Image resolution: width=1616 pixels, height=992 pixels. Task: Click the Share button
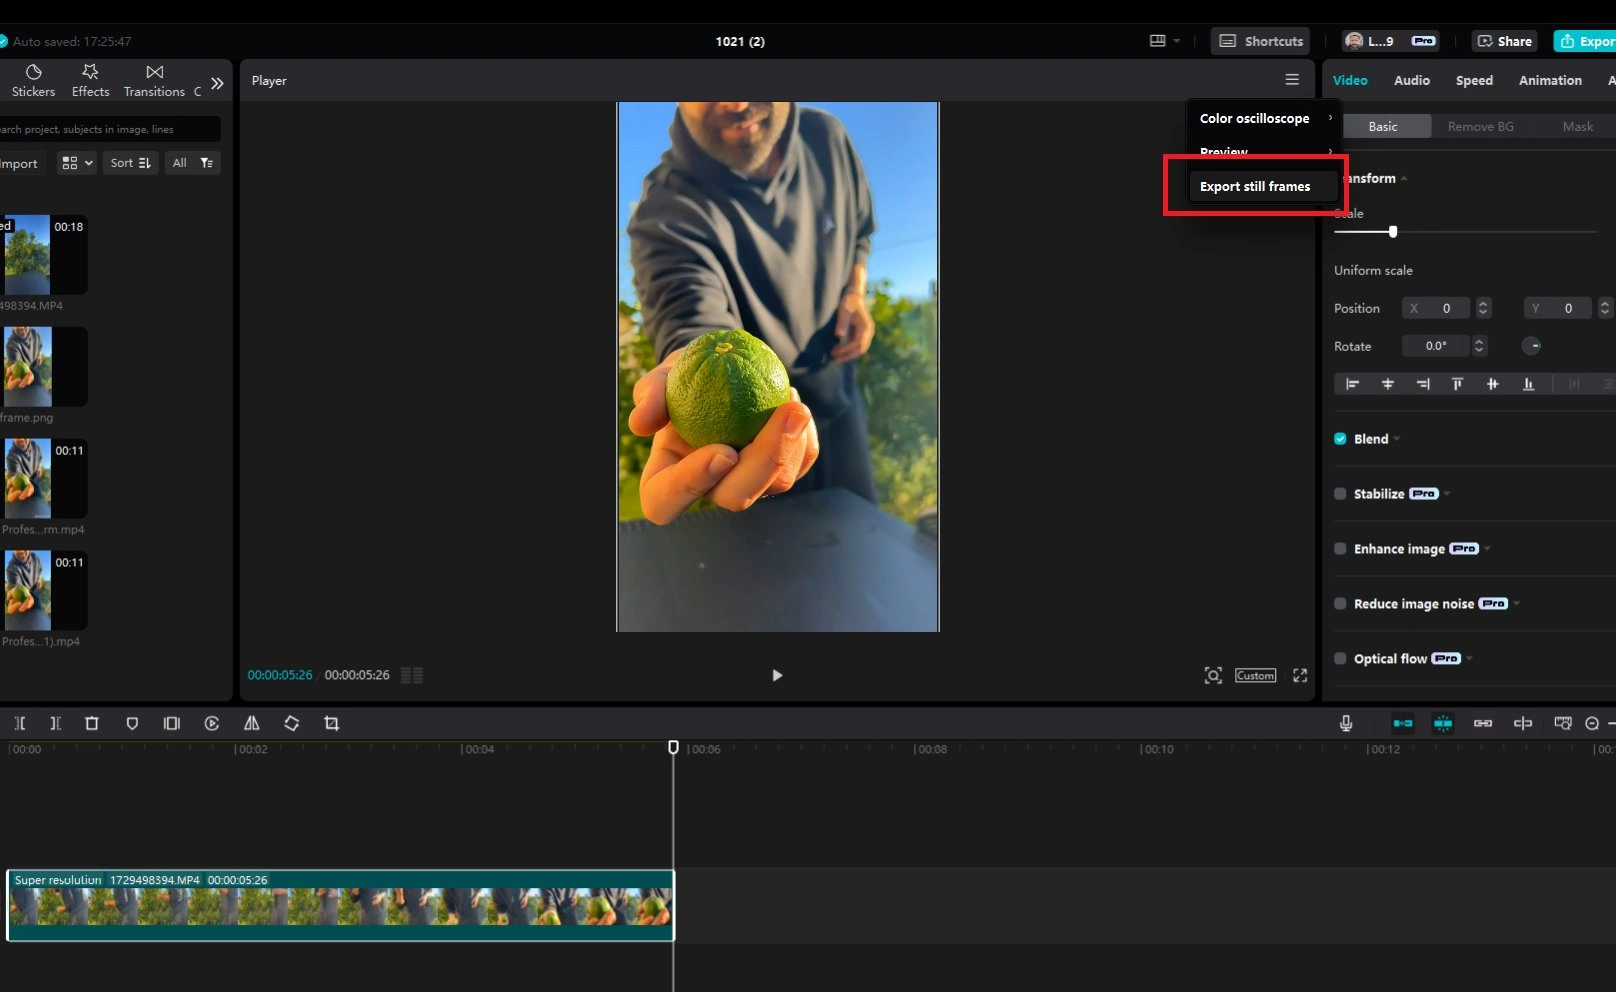coord(1504,41)
